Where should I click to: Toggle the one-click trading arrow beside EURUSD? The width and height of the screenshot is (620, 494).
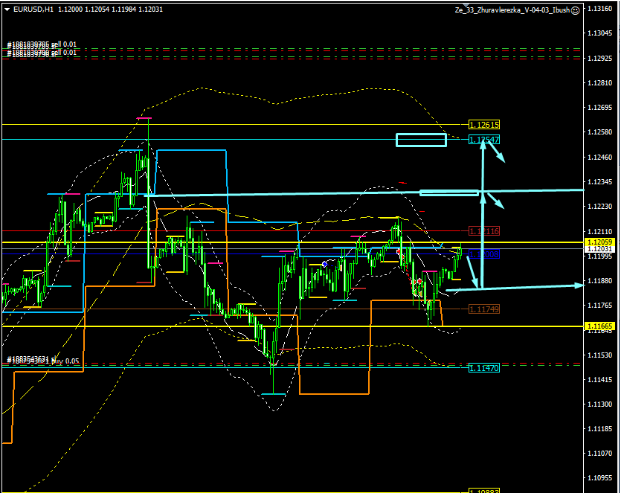pyautogui.click(x=5, y=10)
